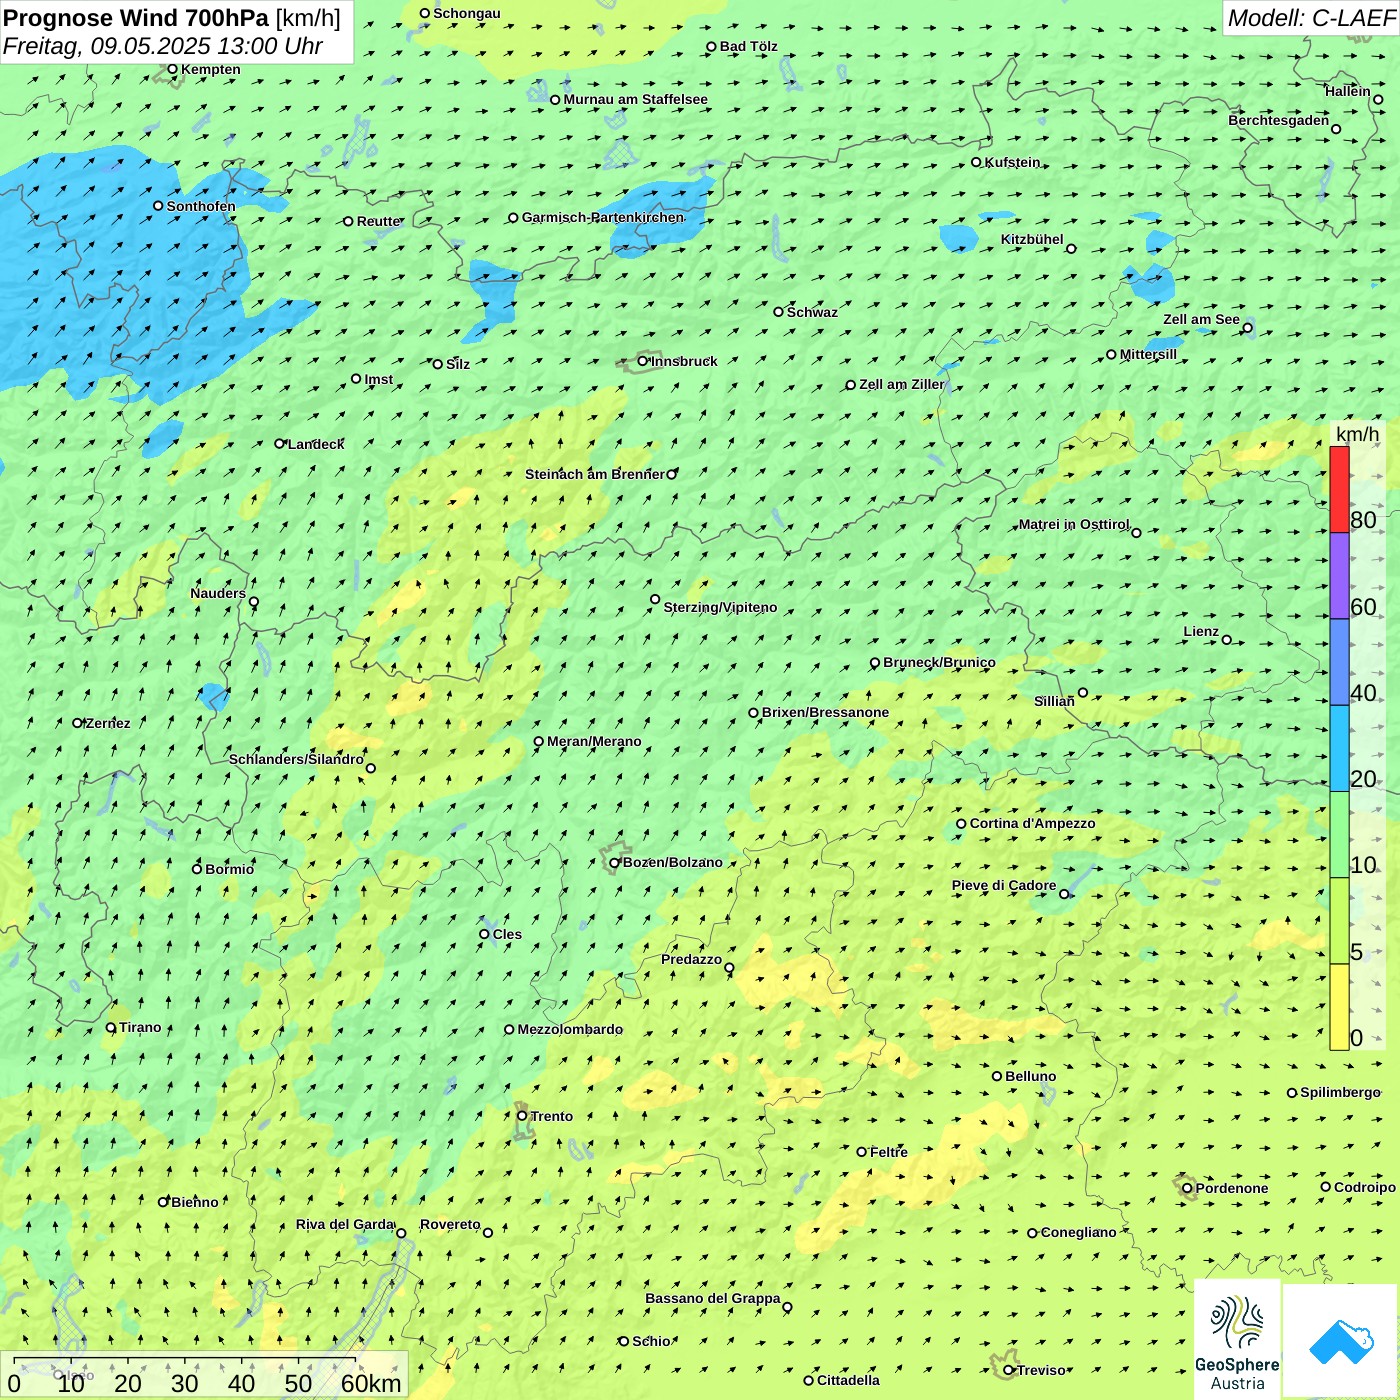Select the Treviso label
The image size is (1400, 1400).
1042,1370
